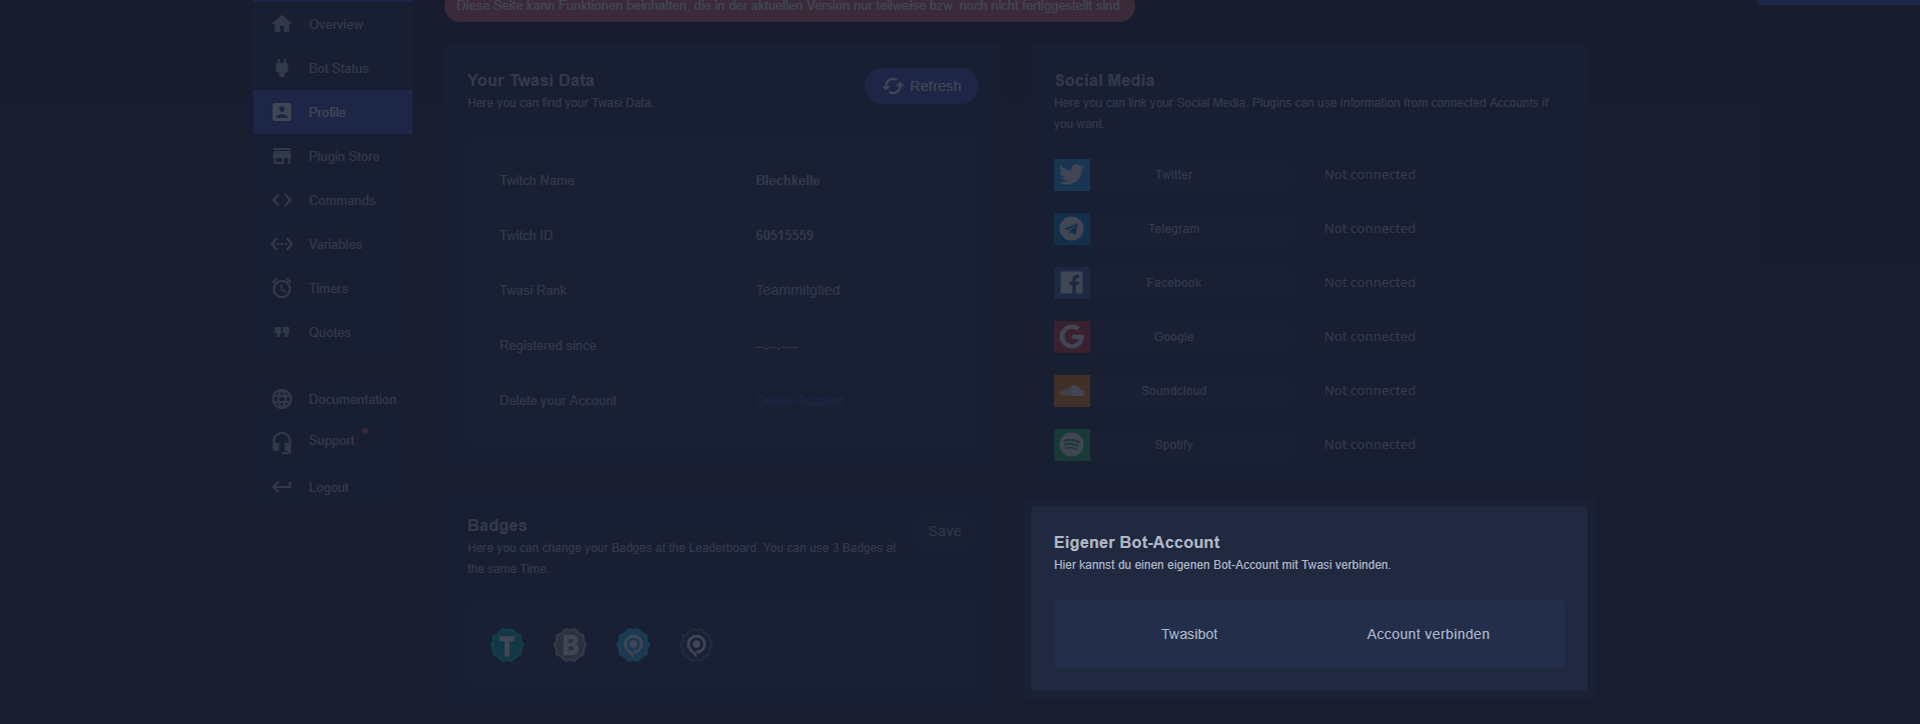Click the Twasibot label in bot account
Screen dimensions: 1920x724
[1189, 634]
